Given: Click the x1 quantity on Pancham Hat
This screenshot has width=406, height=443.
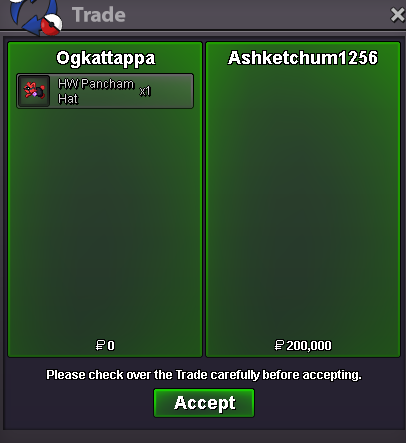Looking at the screenshot, I should tap(145, 91).
